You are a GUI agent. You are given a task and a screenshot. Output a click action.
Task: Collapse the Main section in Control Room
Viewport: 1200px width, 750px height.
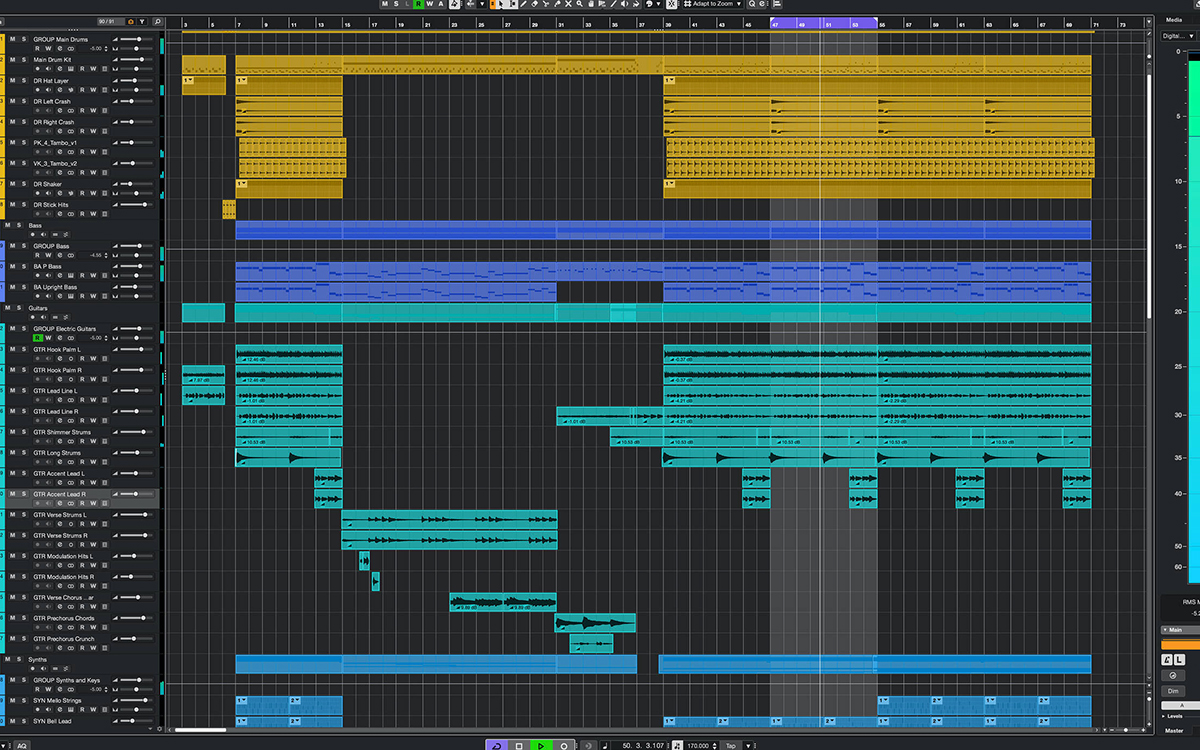click(1165, 630)
